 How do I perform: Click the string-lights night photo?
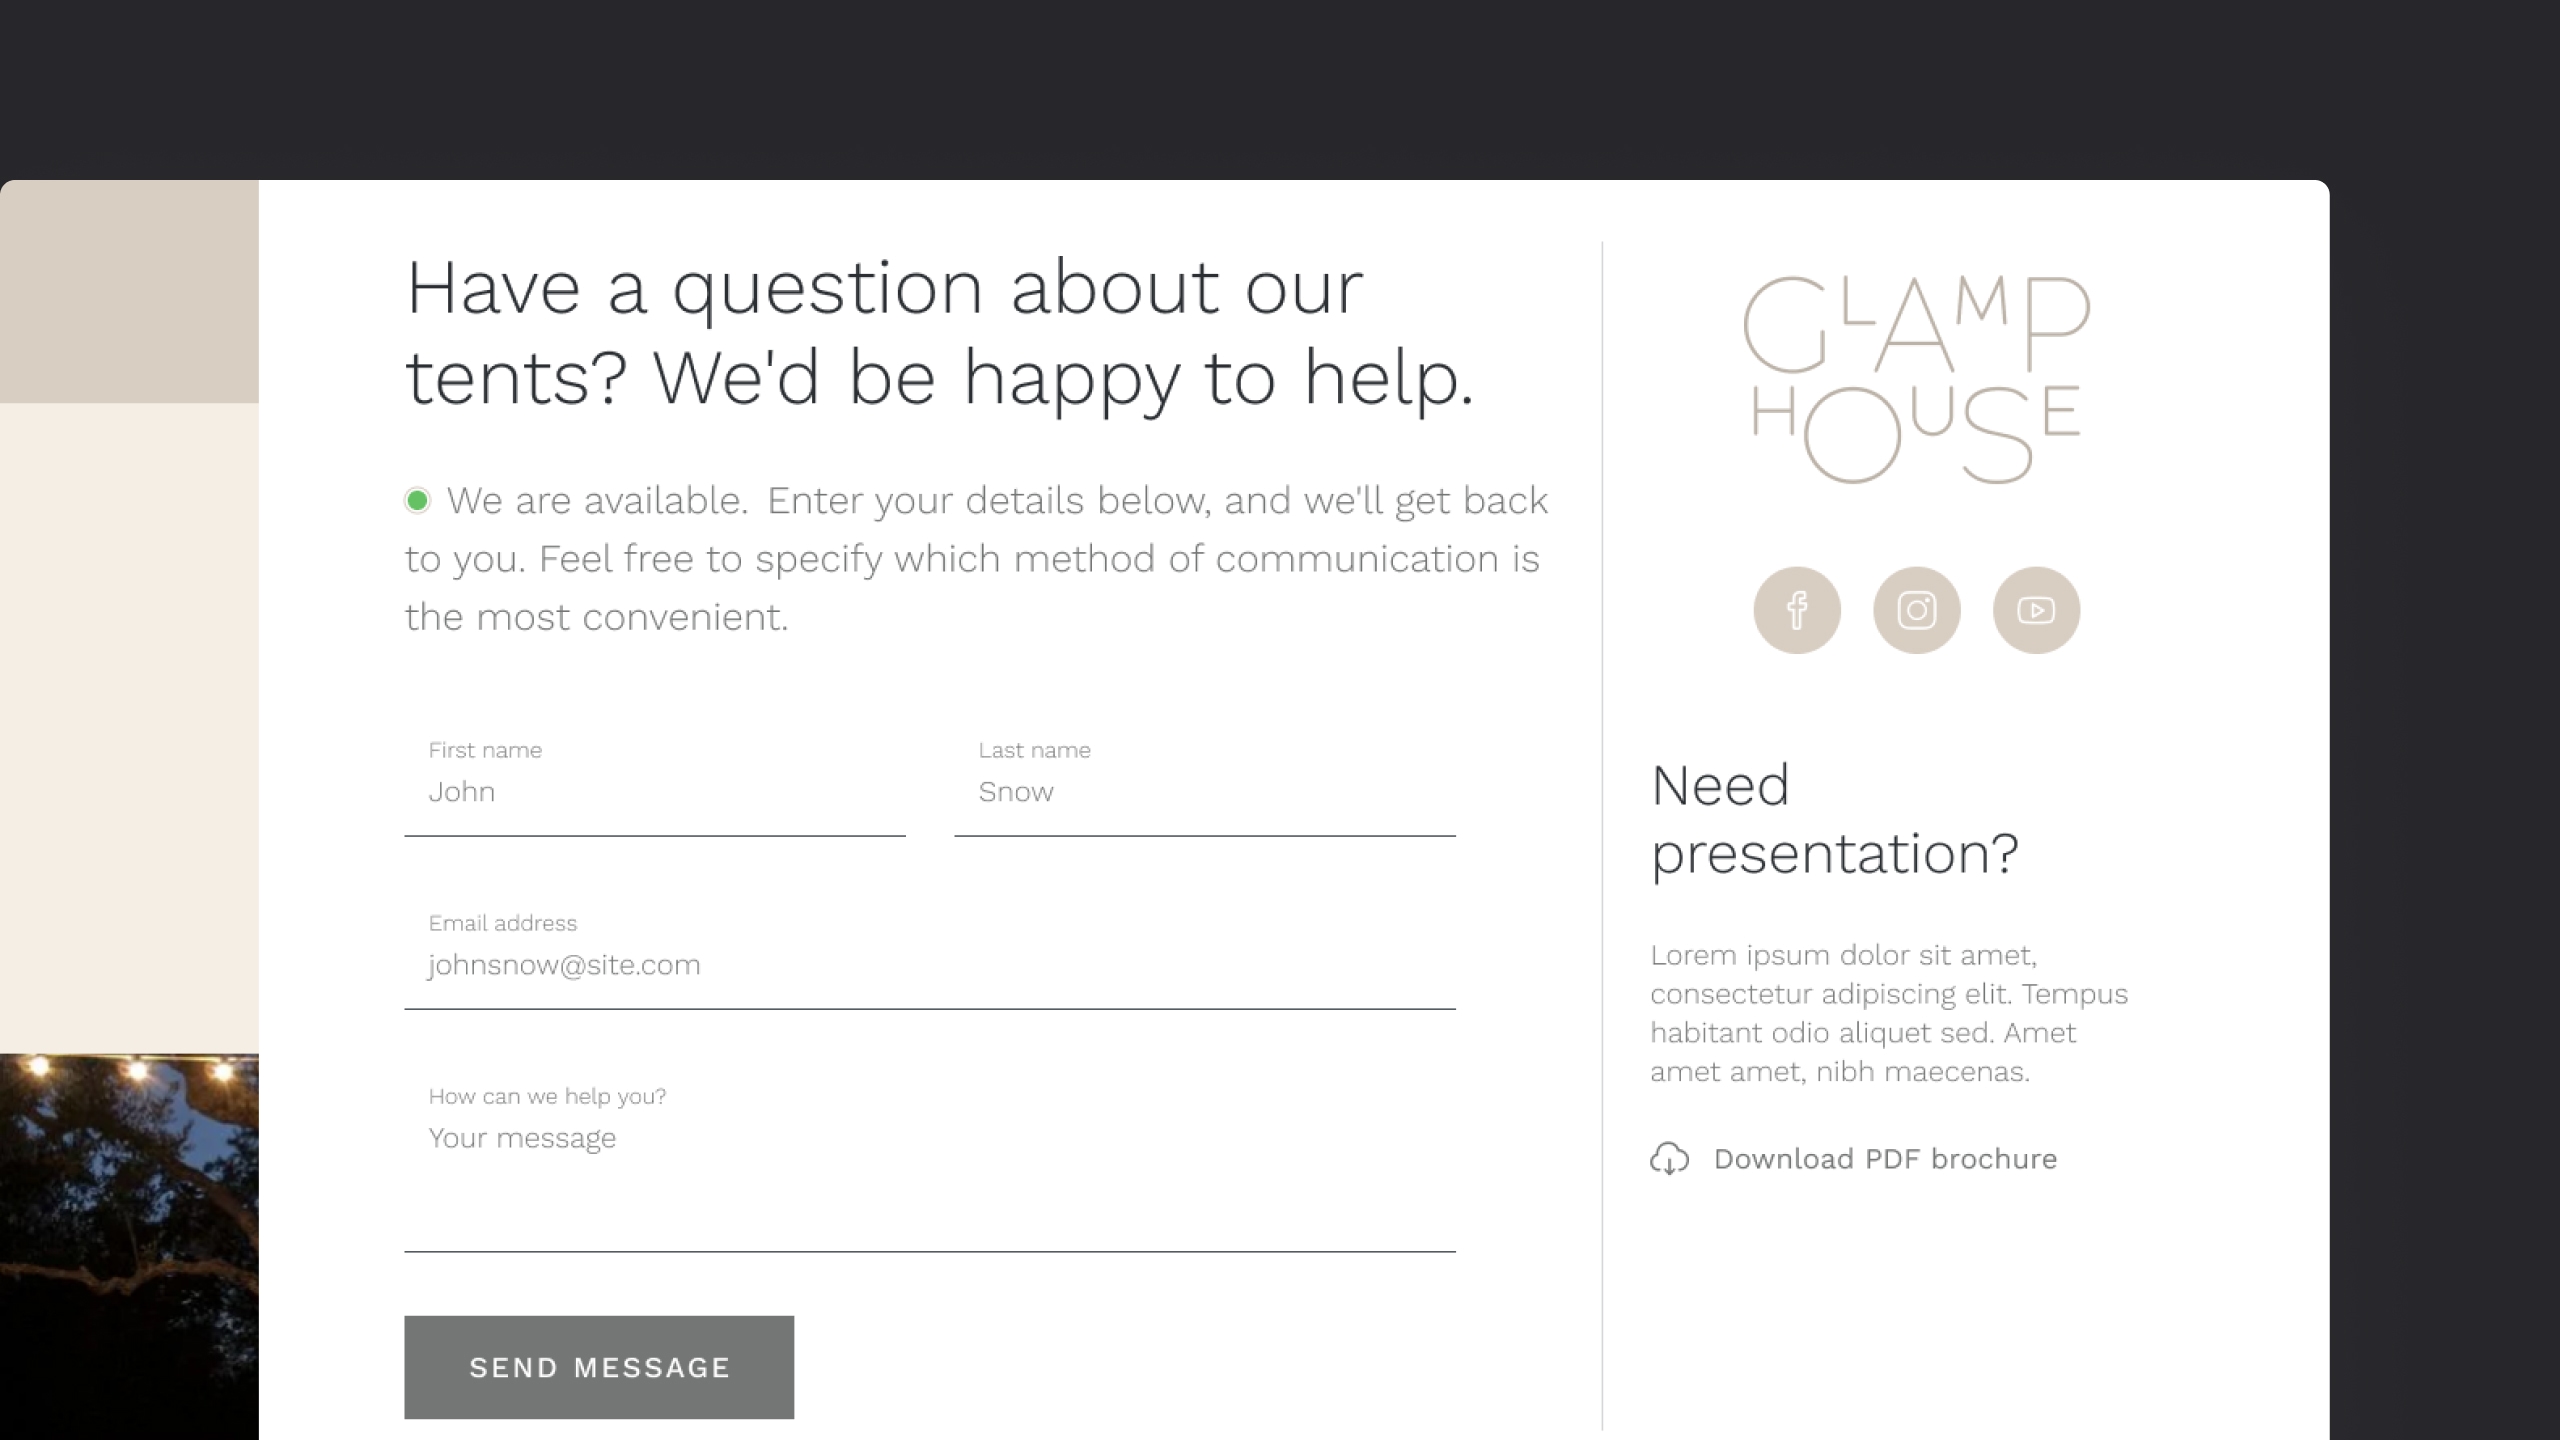click(x=129, y=1245)
